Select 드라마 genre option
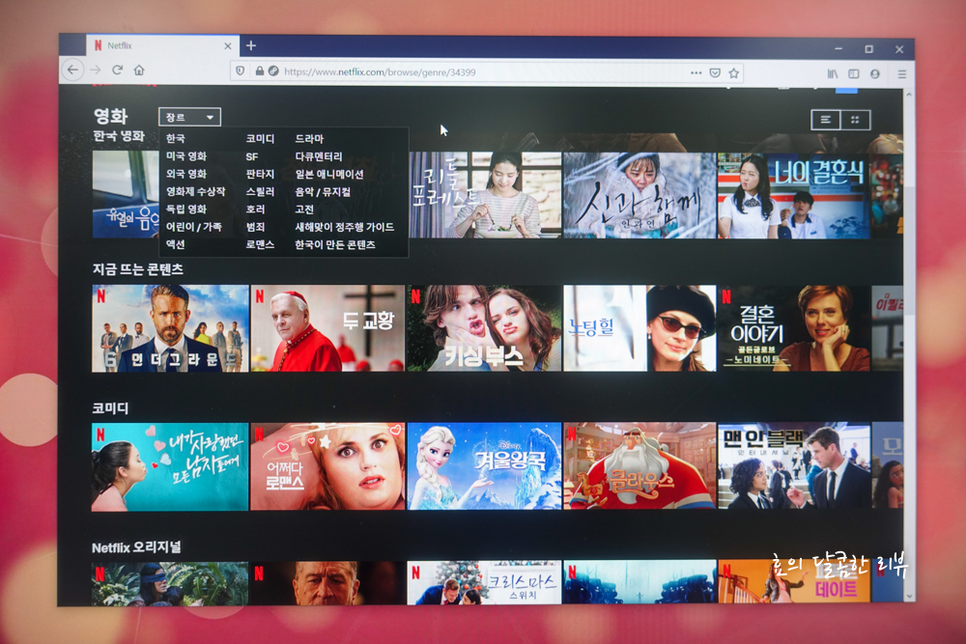 pos(309,139)
